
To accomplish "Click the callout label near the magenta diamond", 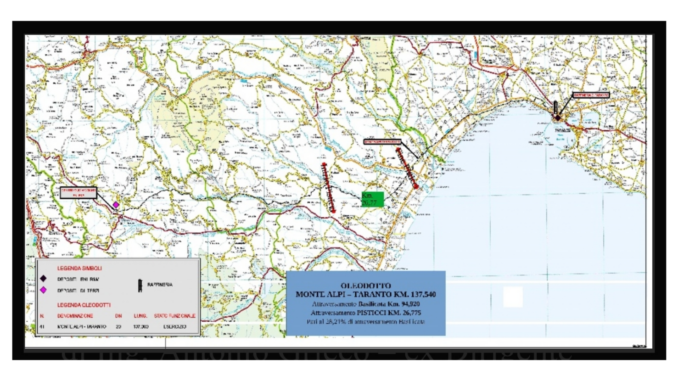I will point(78,193).
